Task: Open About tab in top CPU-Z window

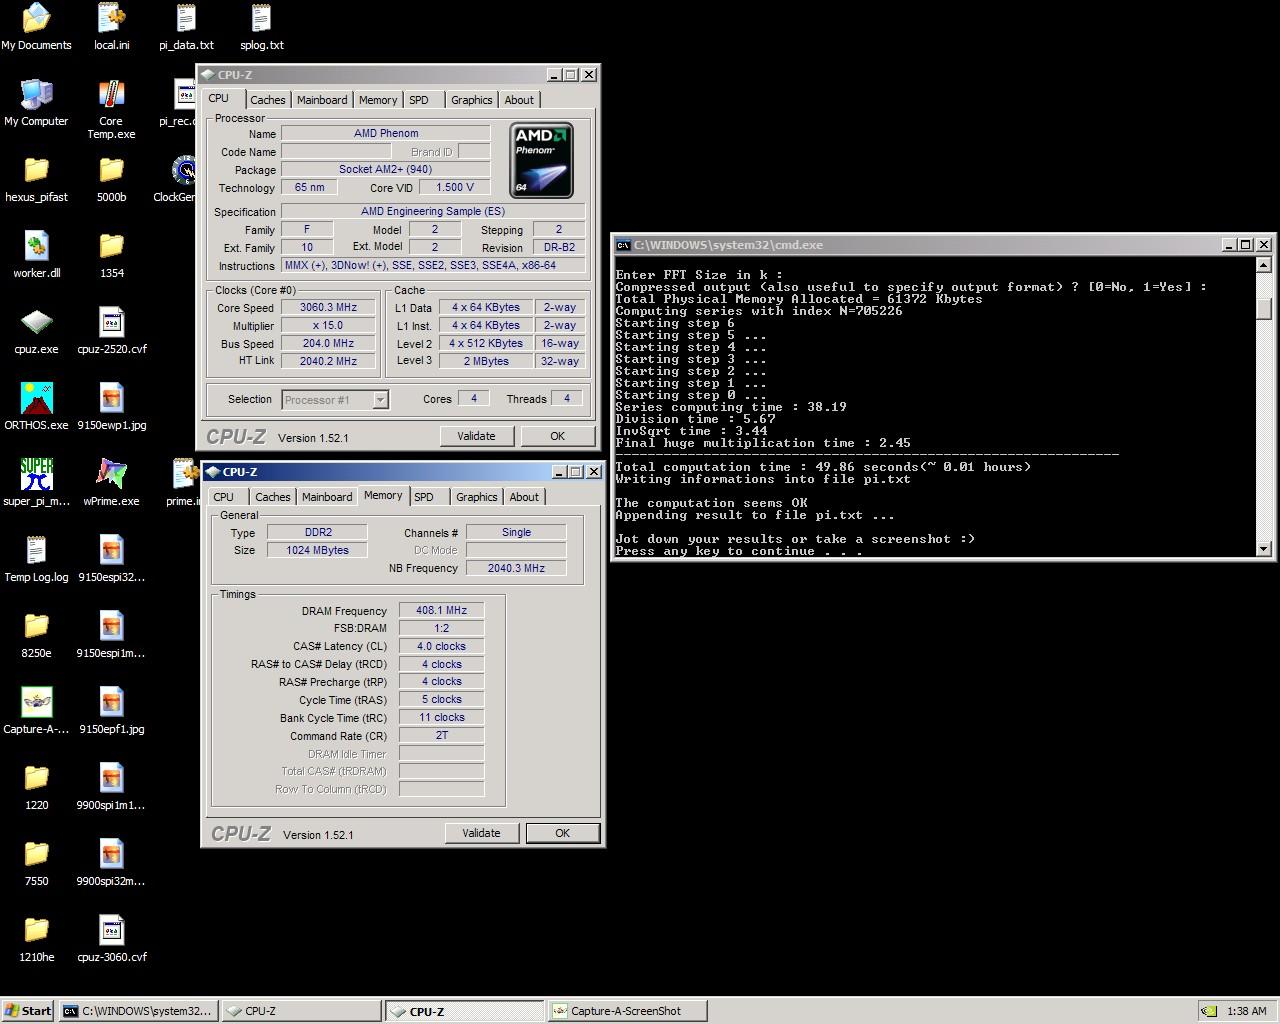Action: point(519,100)
